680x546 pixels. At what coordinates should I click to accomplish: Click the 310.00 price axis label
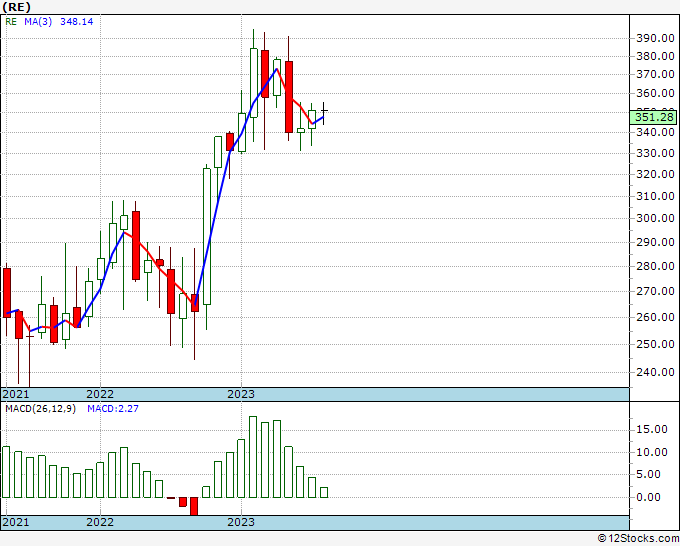(x=655, y=196)
